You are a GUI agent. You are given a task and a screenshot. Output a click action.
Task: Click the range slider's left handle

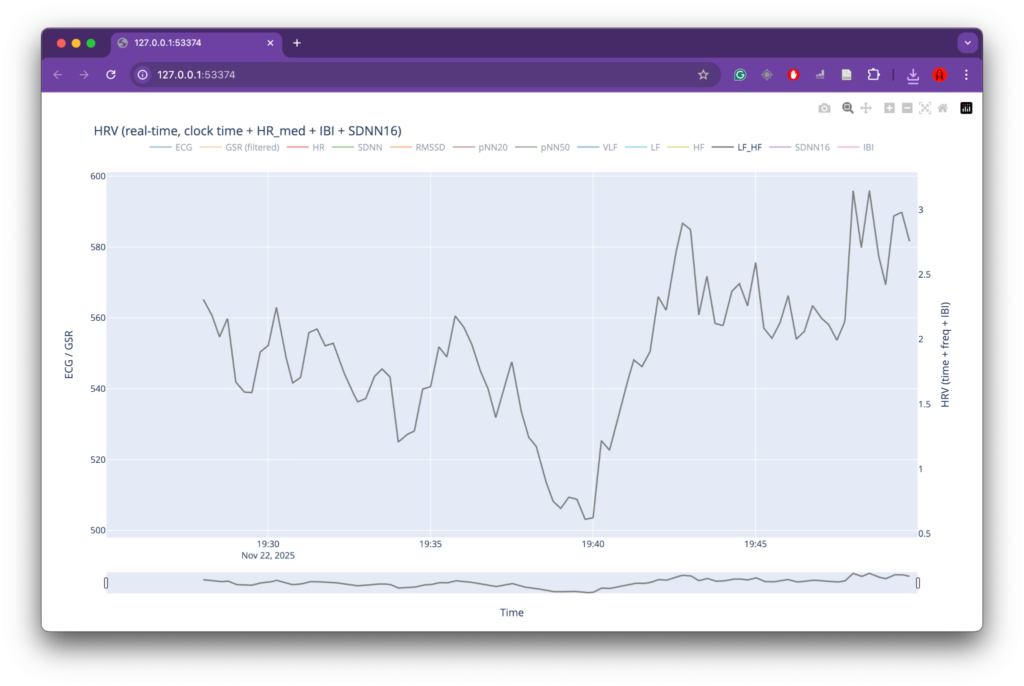coord(106,583)
